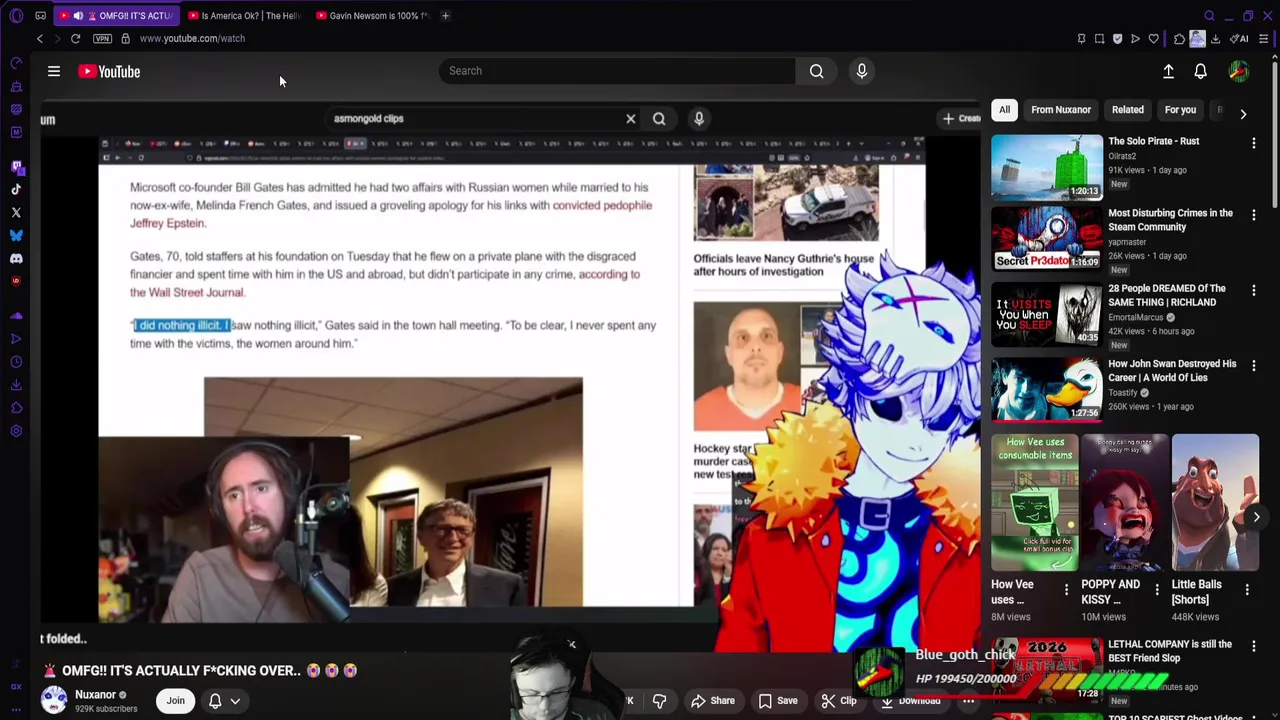The image size is (1280, 720).
Task: Open the YouTube create upload icon
Action: (1168, 71)
